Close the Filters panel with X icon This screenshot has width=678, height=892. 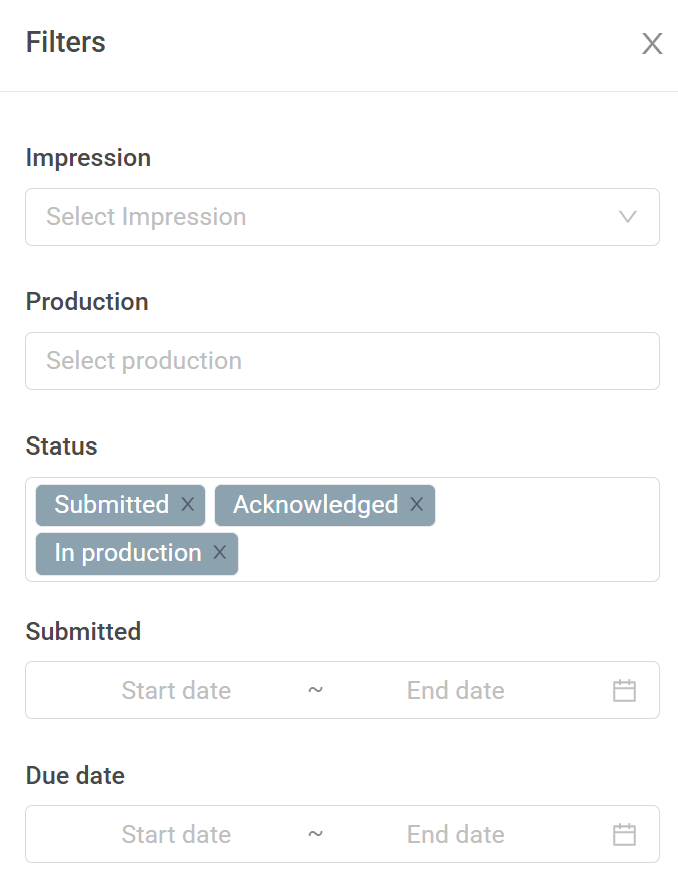[652, 44]
